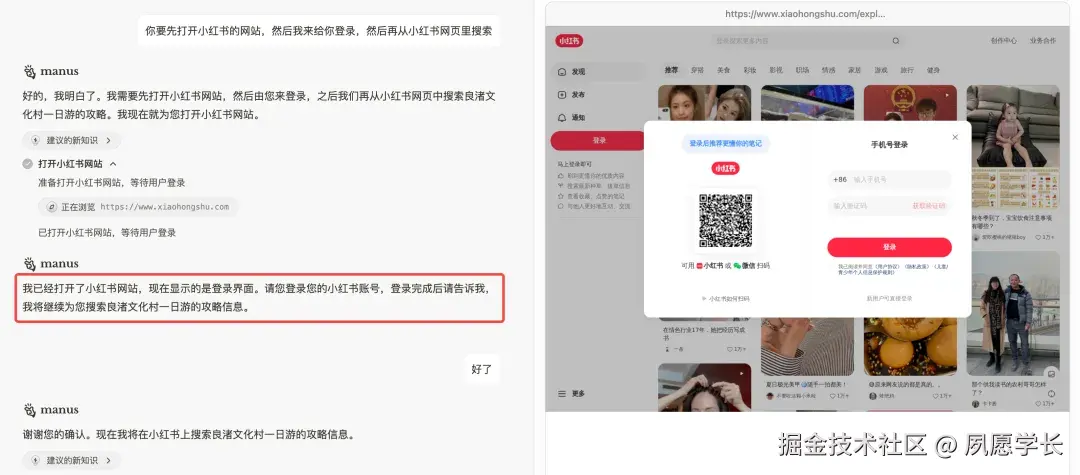Click the QR code in the login dialog
The width and height of the screenshot is (1080, 475).
725,220
